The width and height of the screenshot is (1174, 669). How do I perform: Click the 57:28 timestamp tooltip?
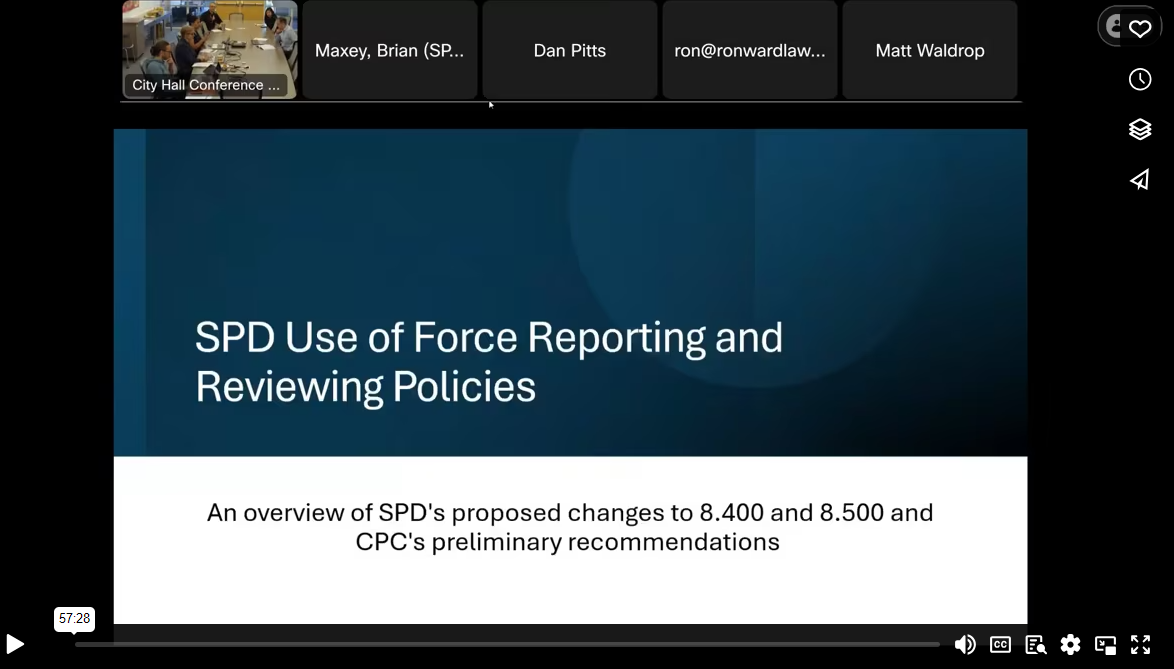tap(74, 619)
